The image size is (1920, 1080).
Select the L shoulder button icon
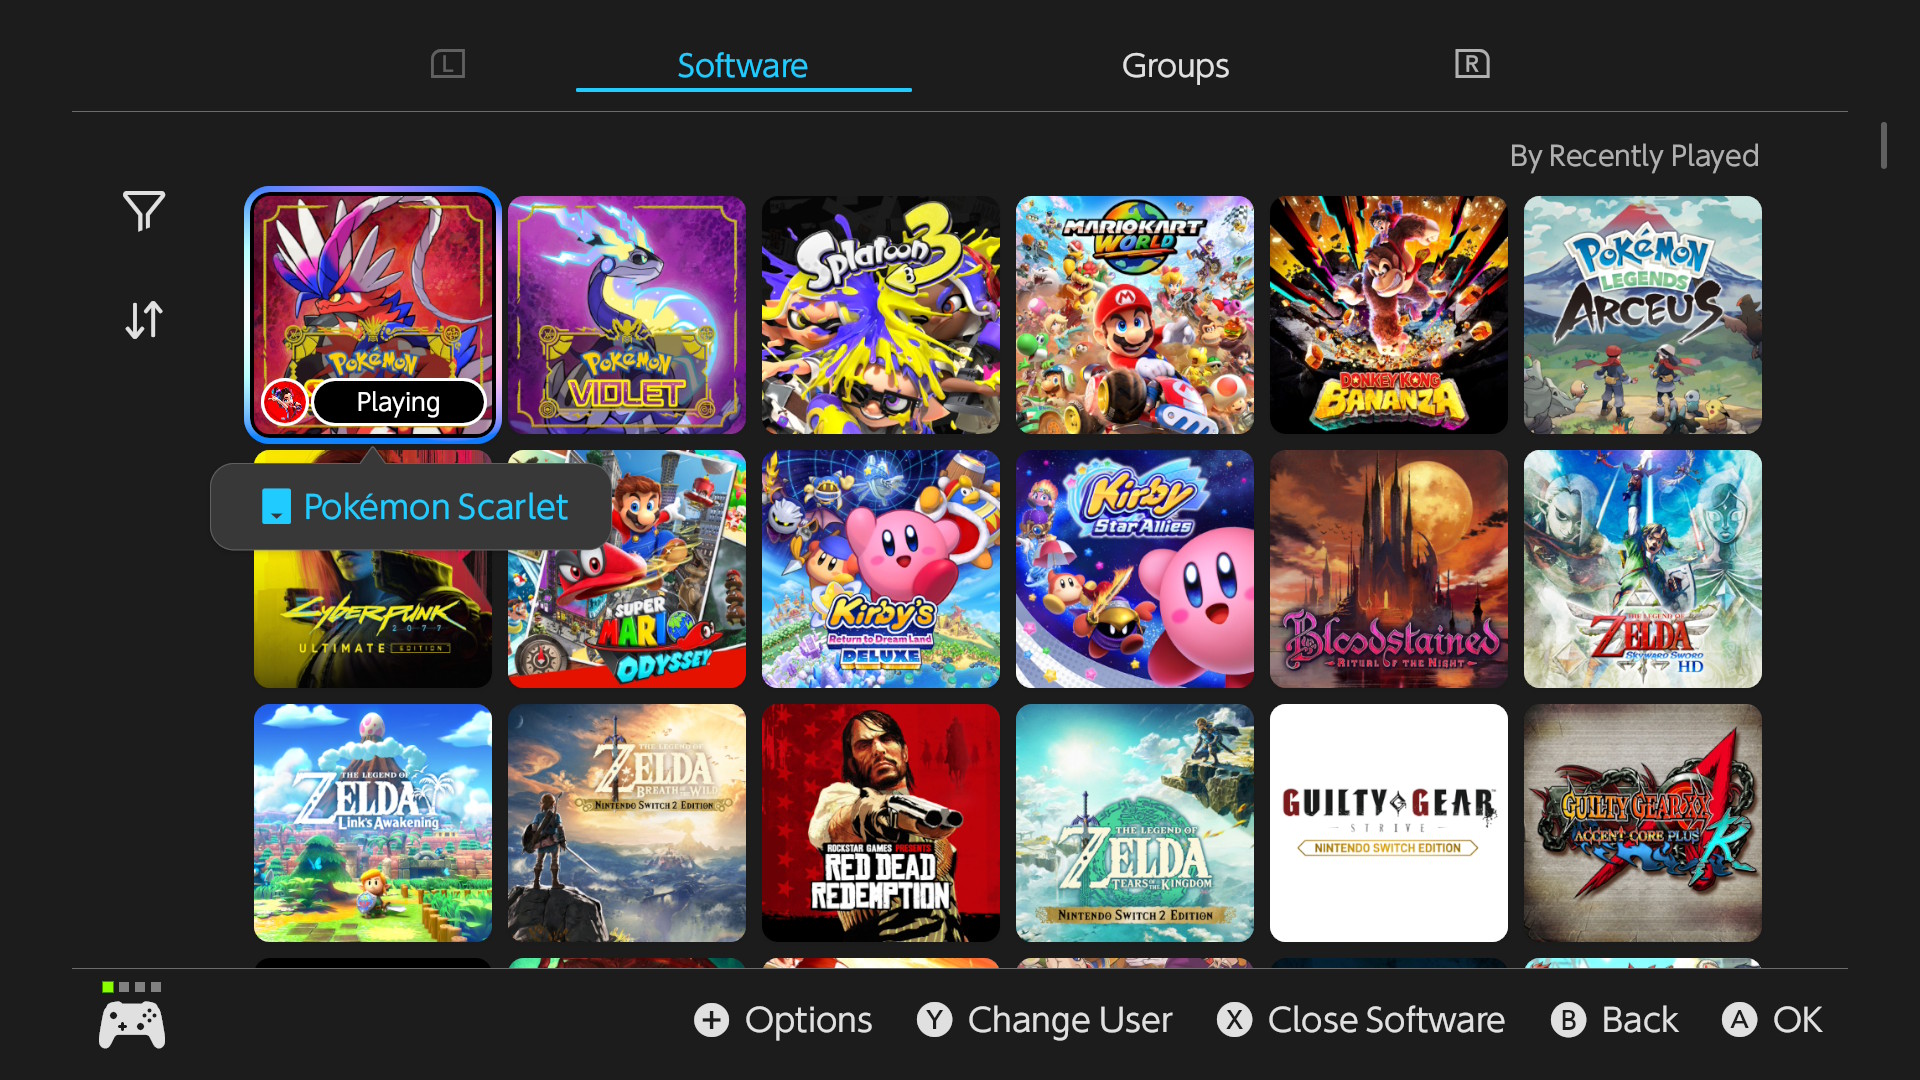pos(448,64)
